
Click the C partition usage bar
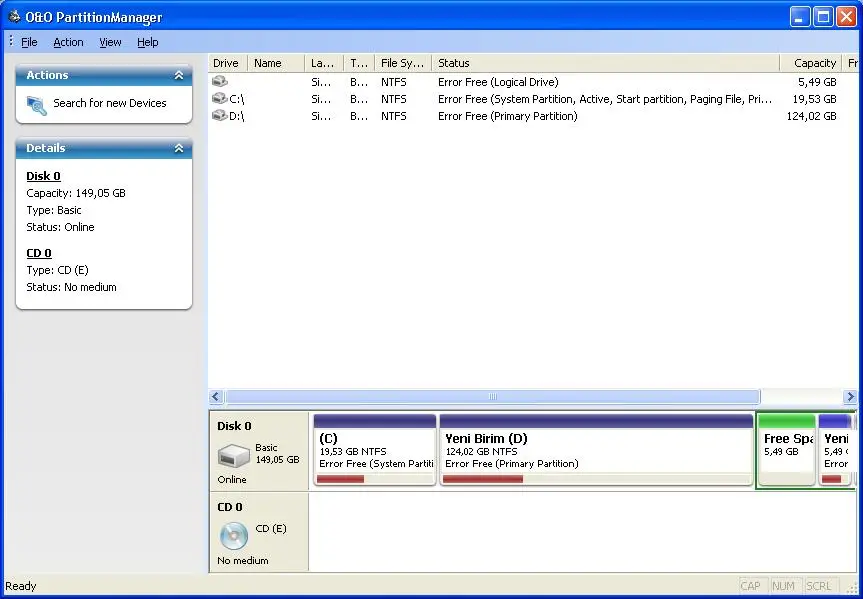point(374,479)
